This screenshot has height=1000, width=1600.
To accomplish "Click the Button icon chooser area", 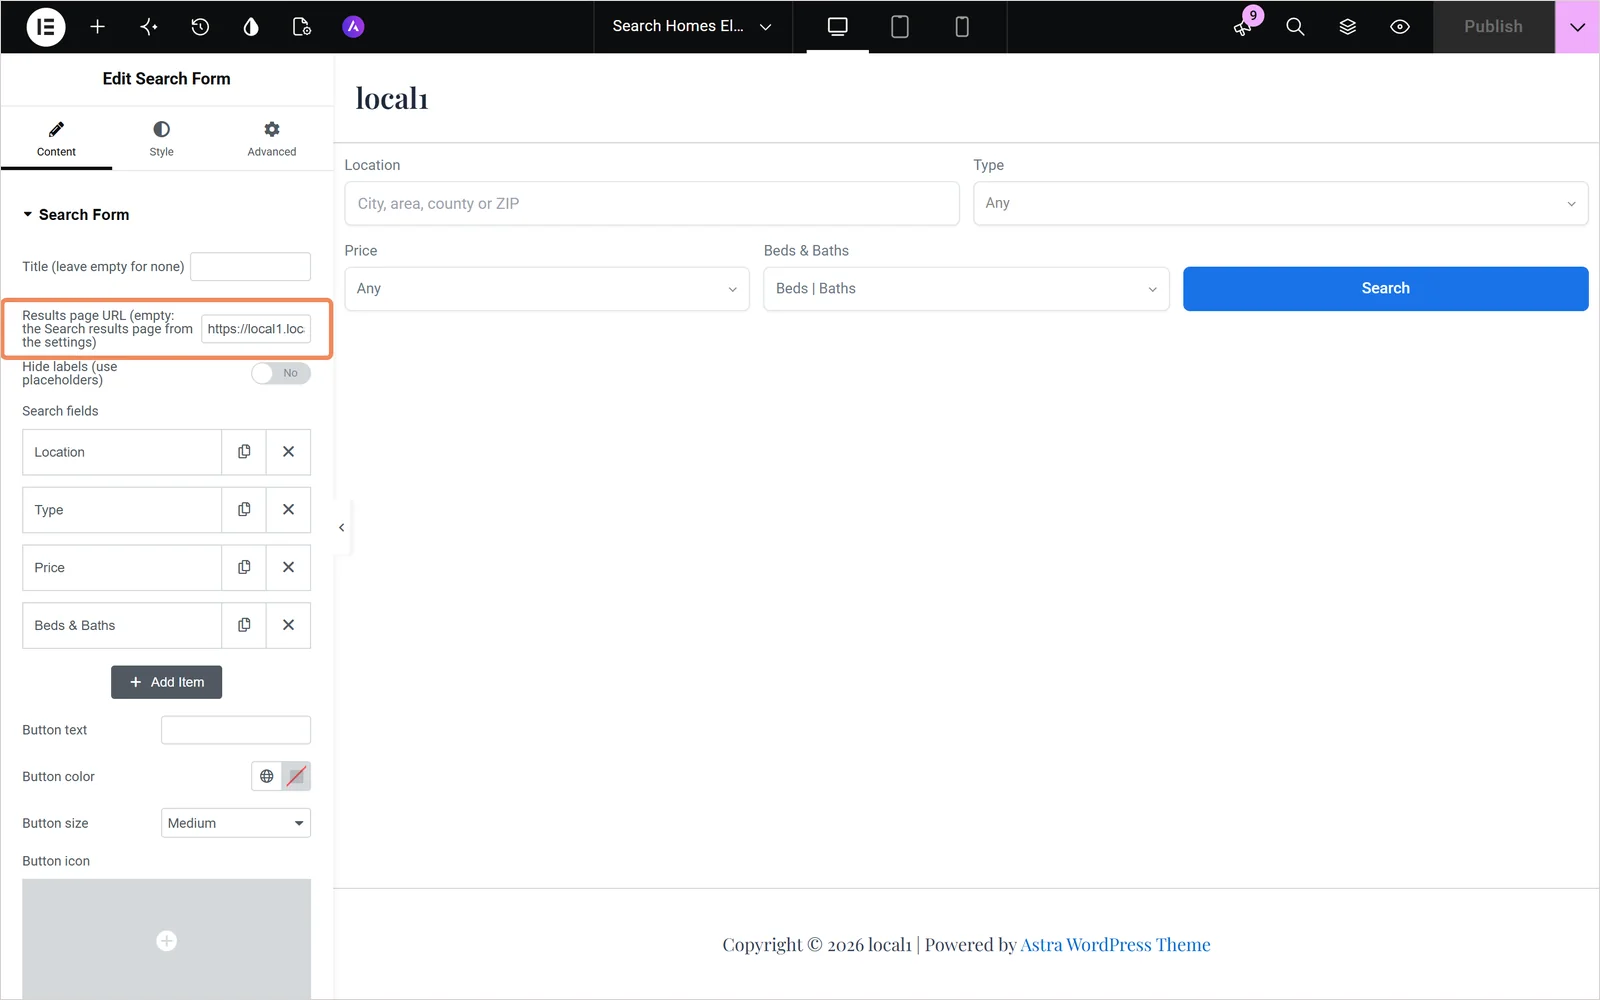I will coord(166,939).
